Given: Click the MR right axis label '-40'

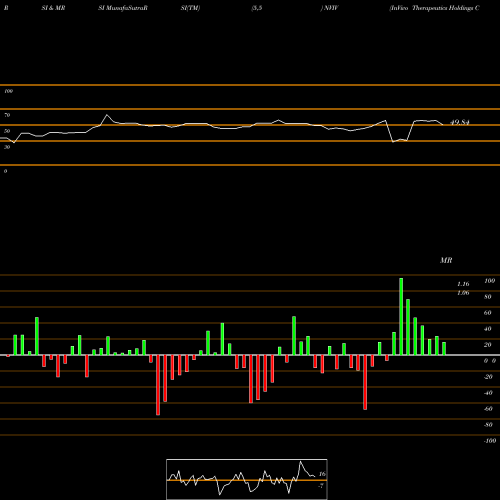Looking at the screenshot, I should click(x=488, y=393).
